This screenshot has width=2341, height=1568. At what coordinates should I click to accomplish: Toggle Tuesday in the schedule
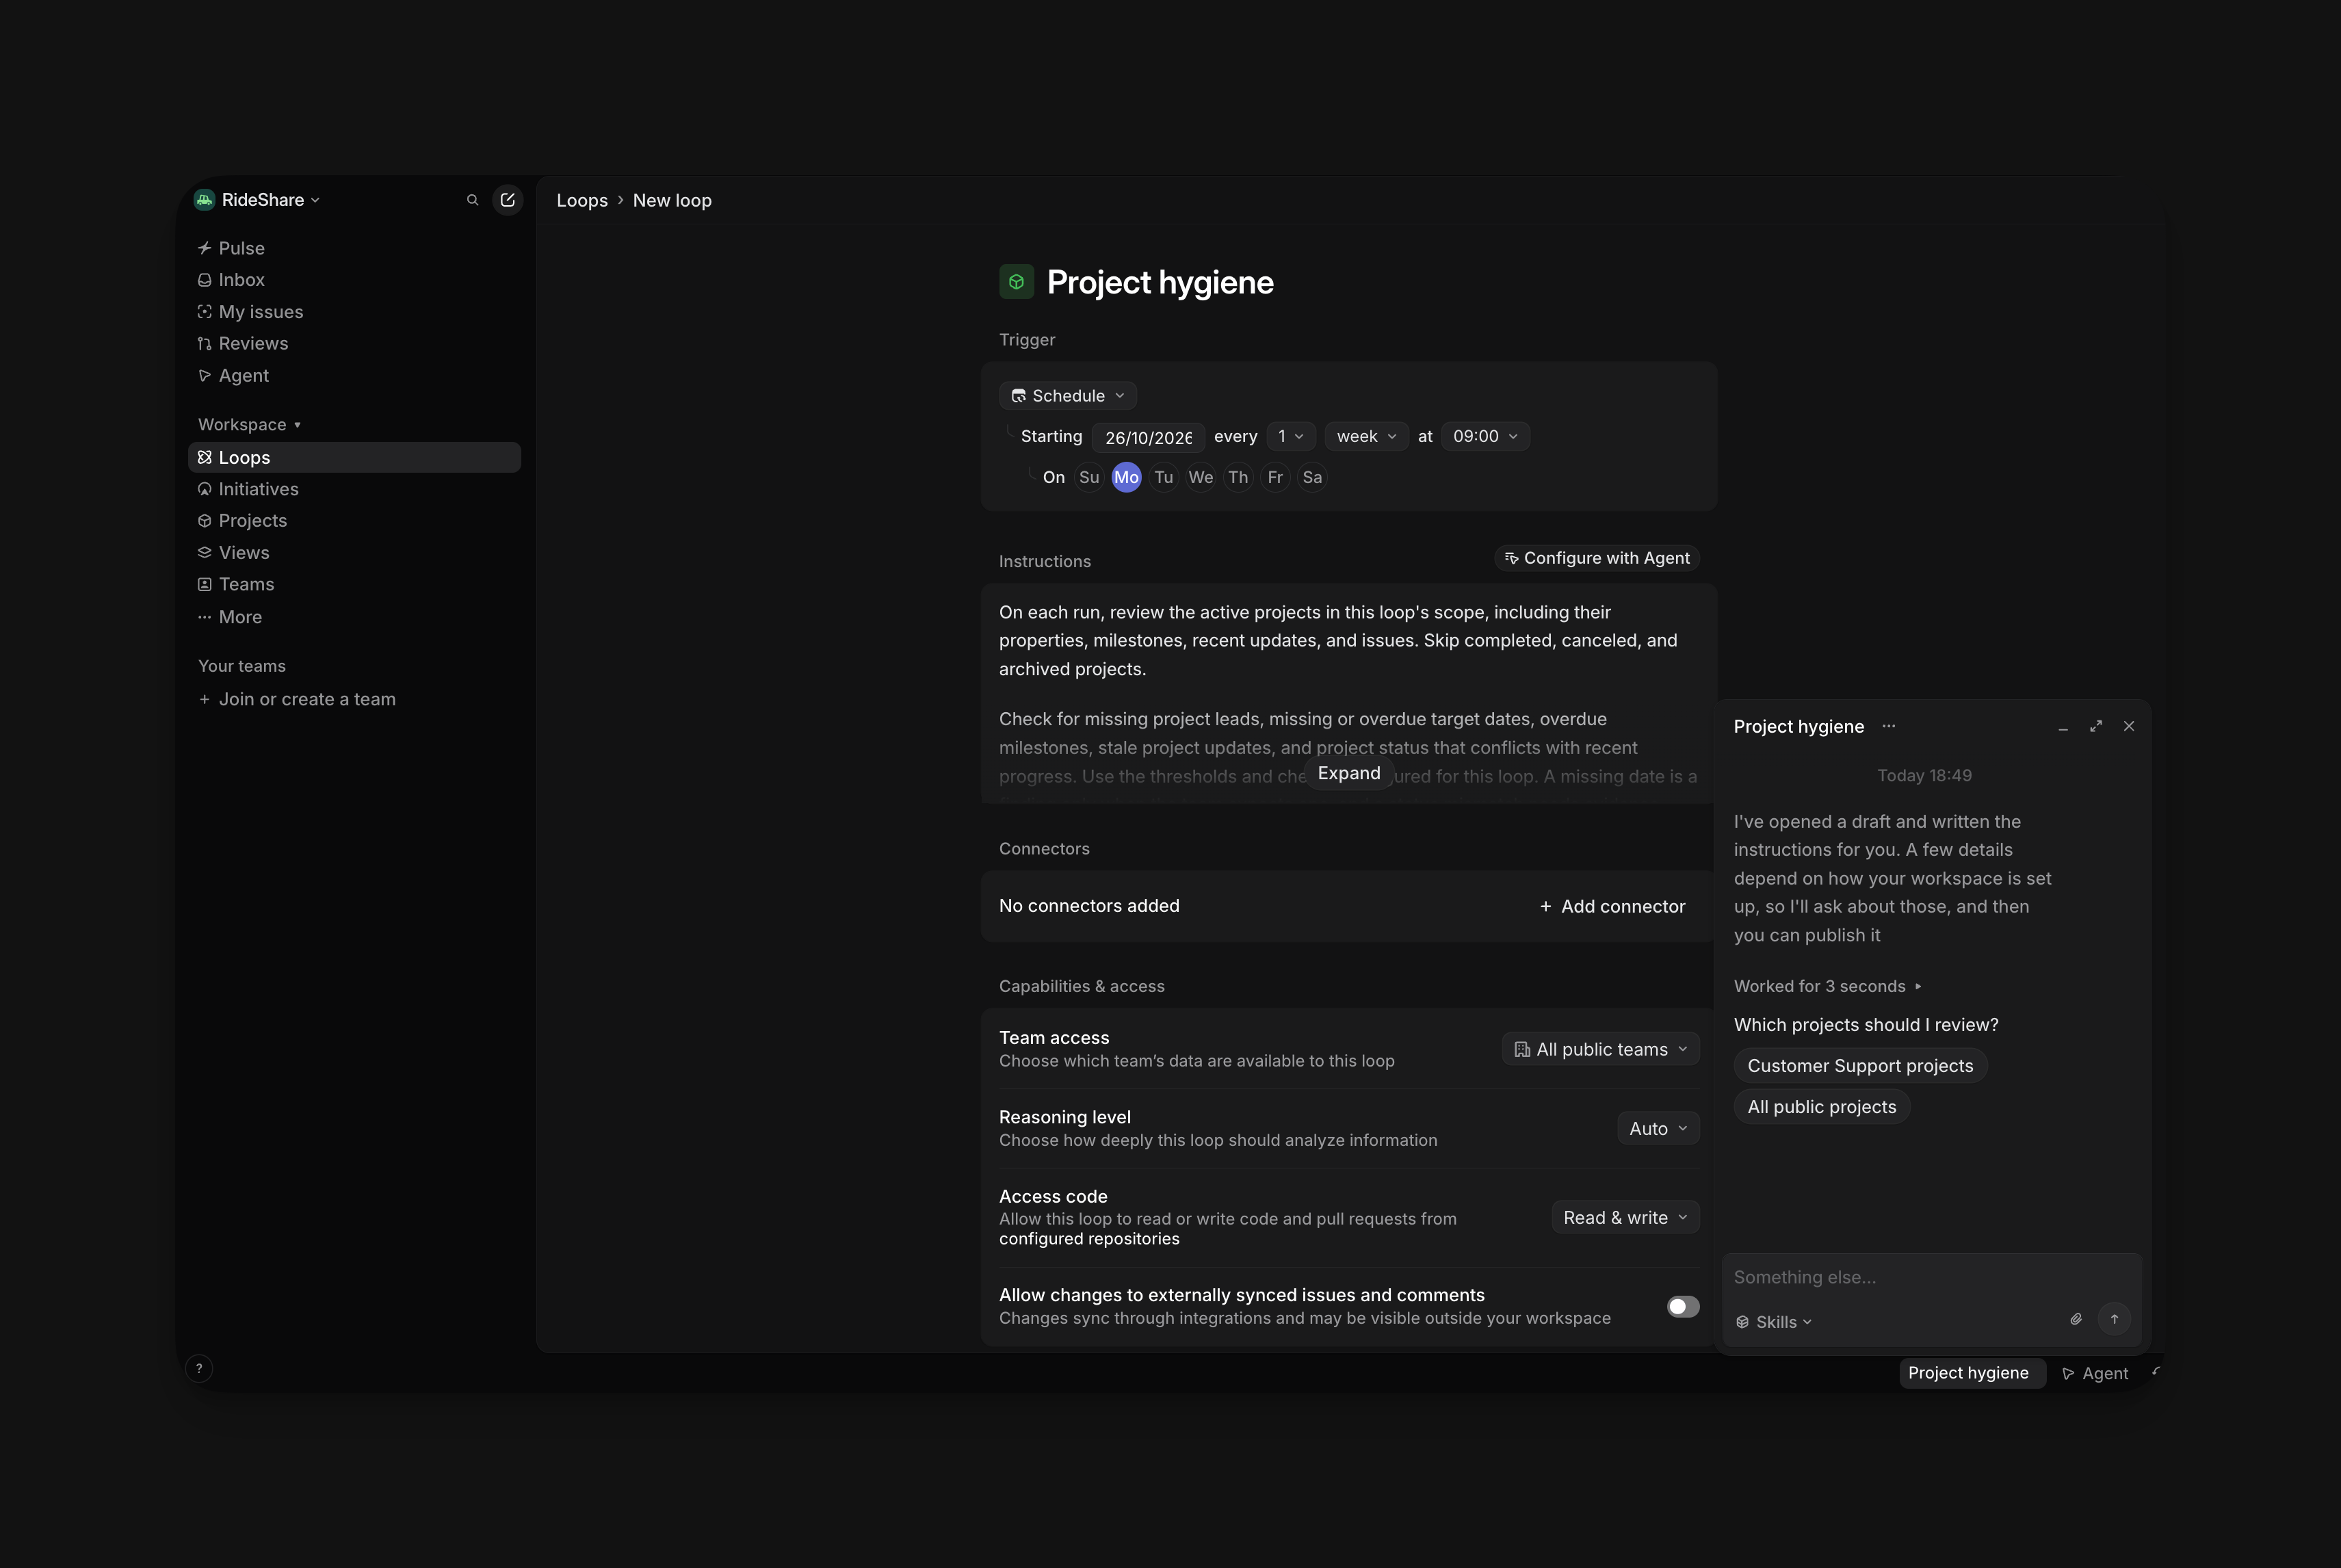(1163, 478)
